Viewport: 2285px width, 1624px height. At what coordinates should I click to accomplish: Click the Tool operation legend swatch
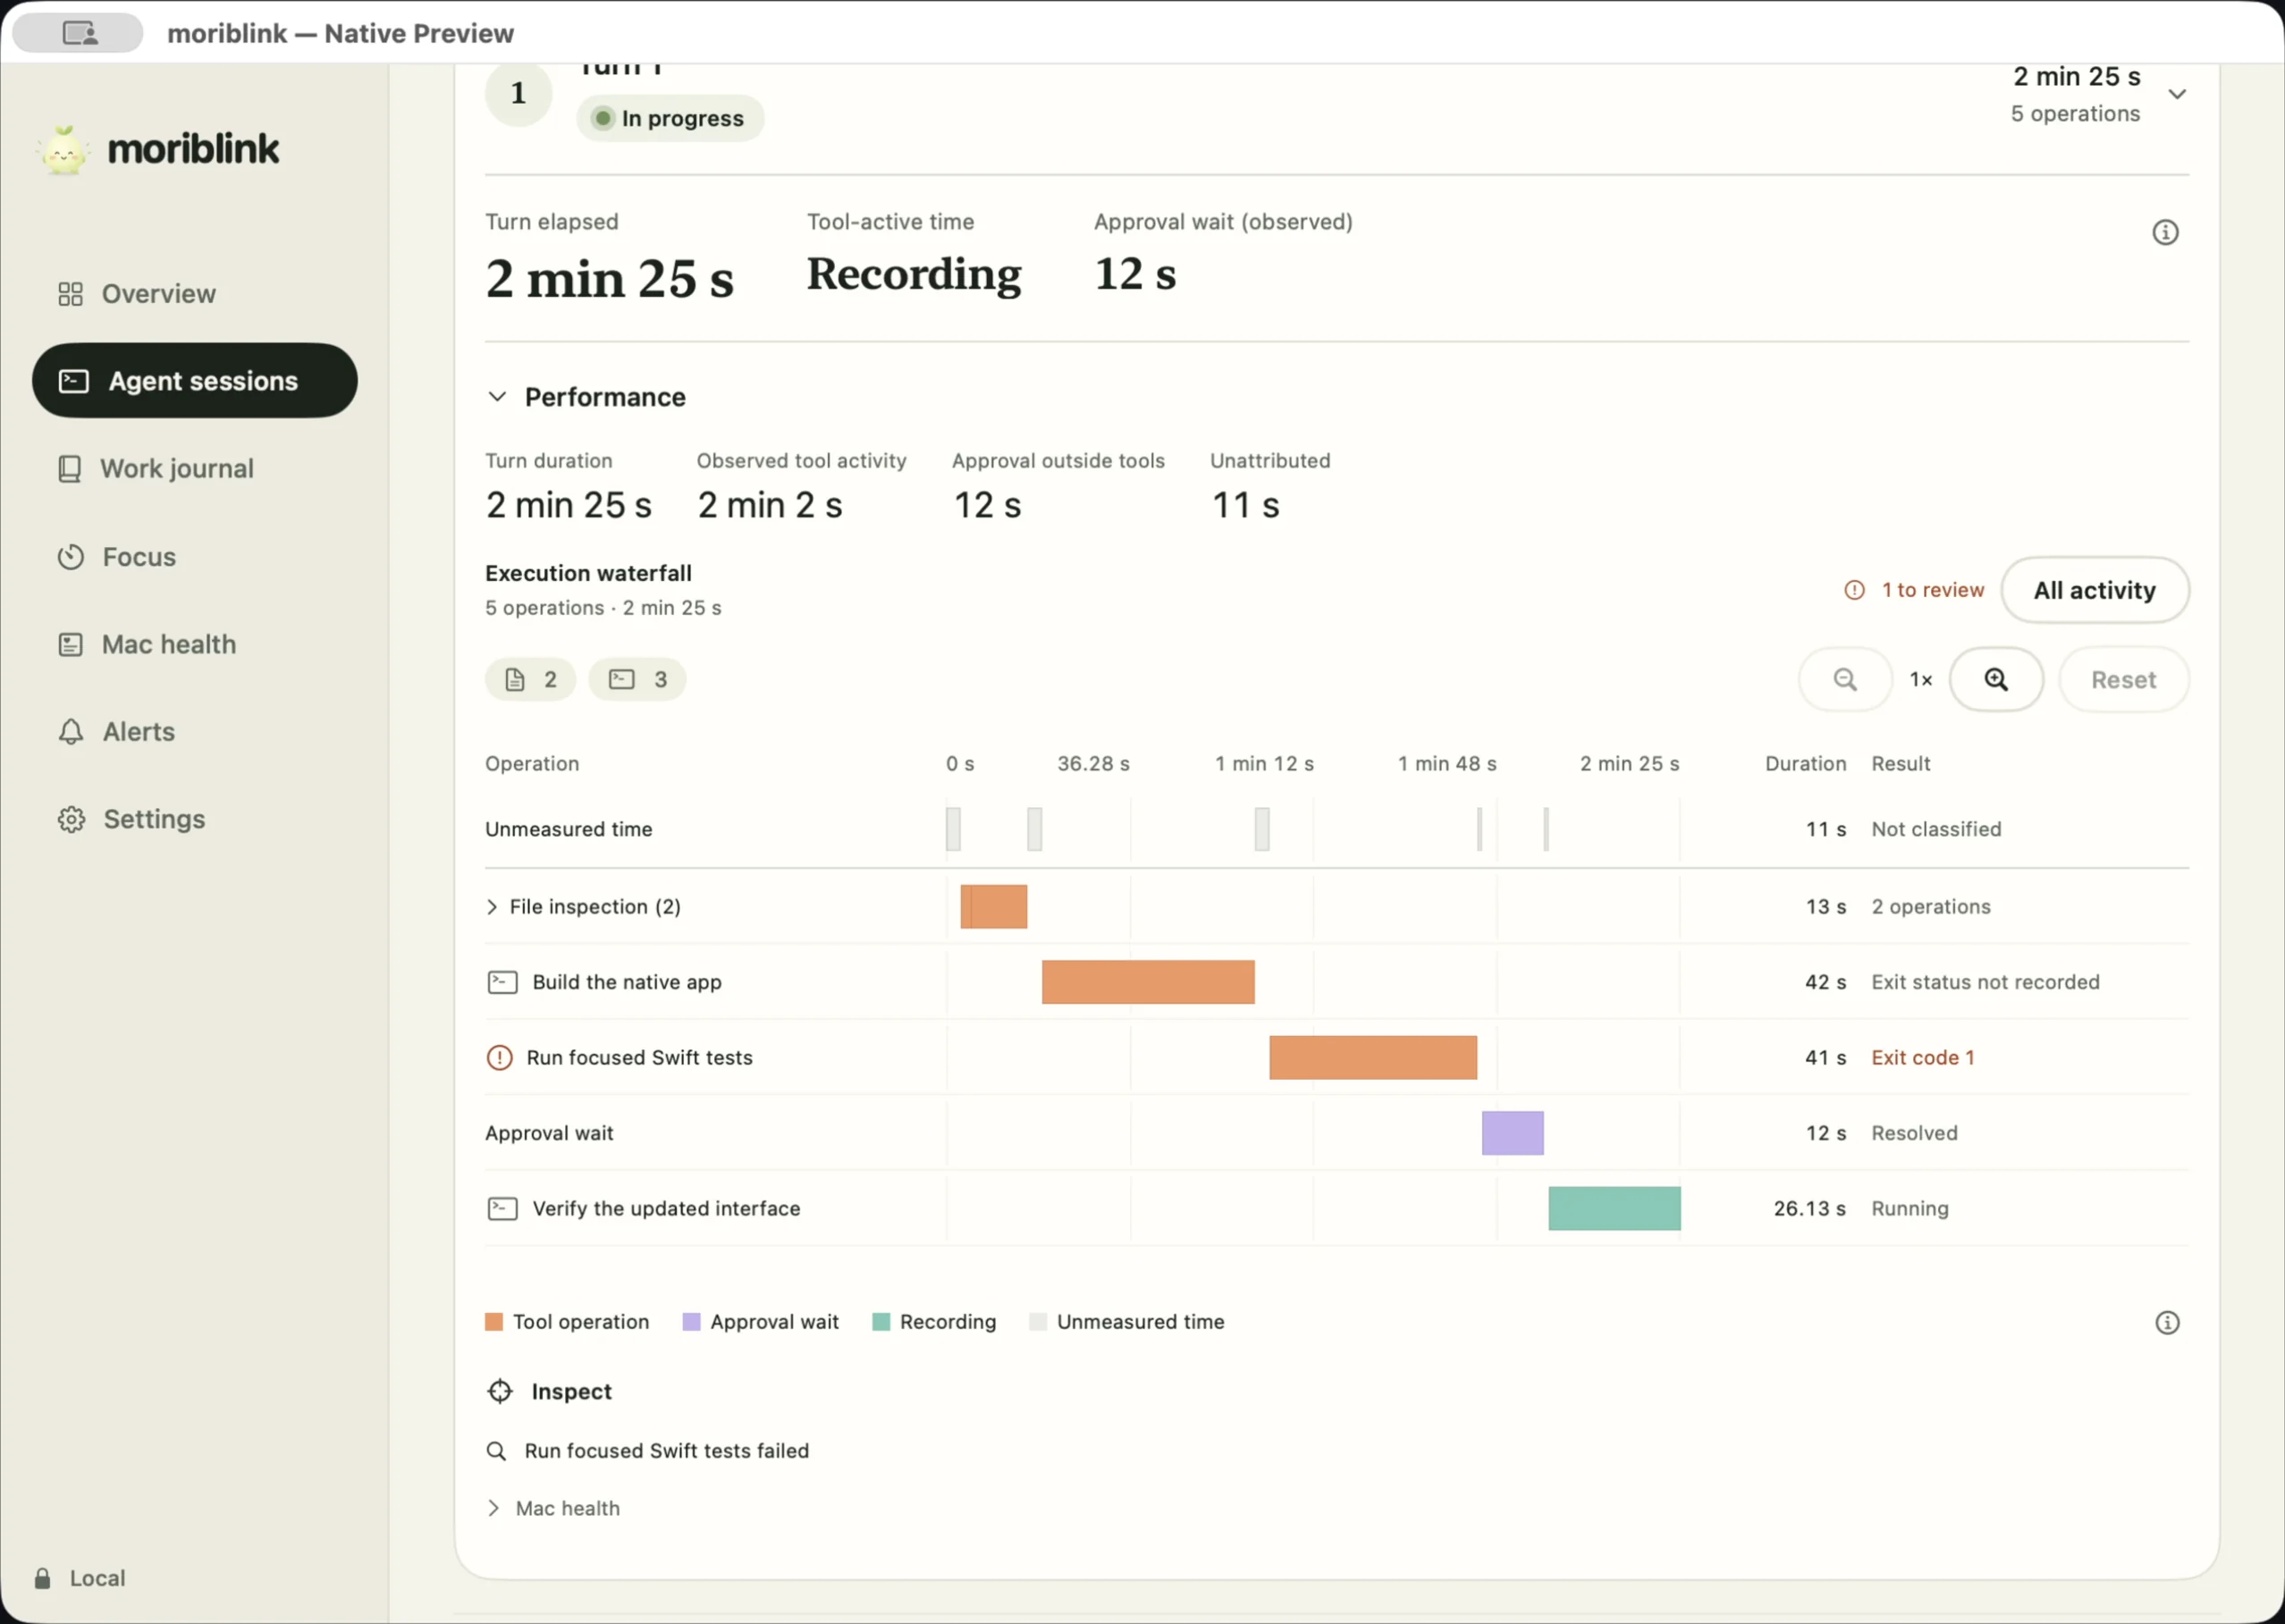(494, 1322)
